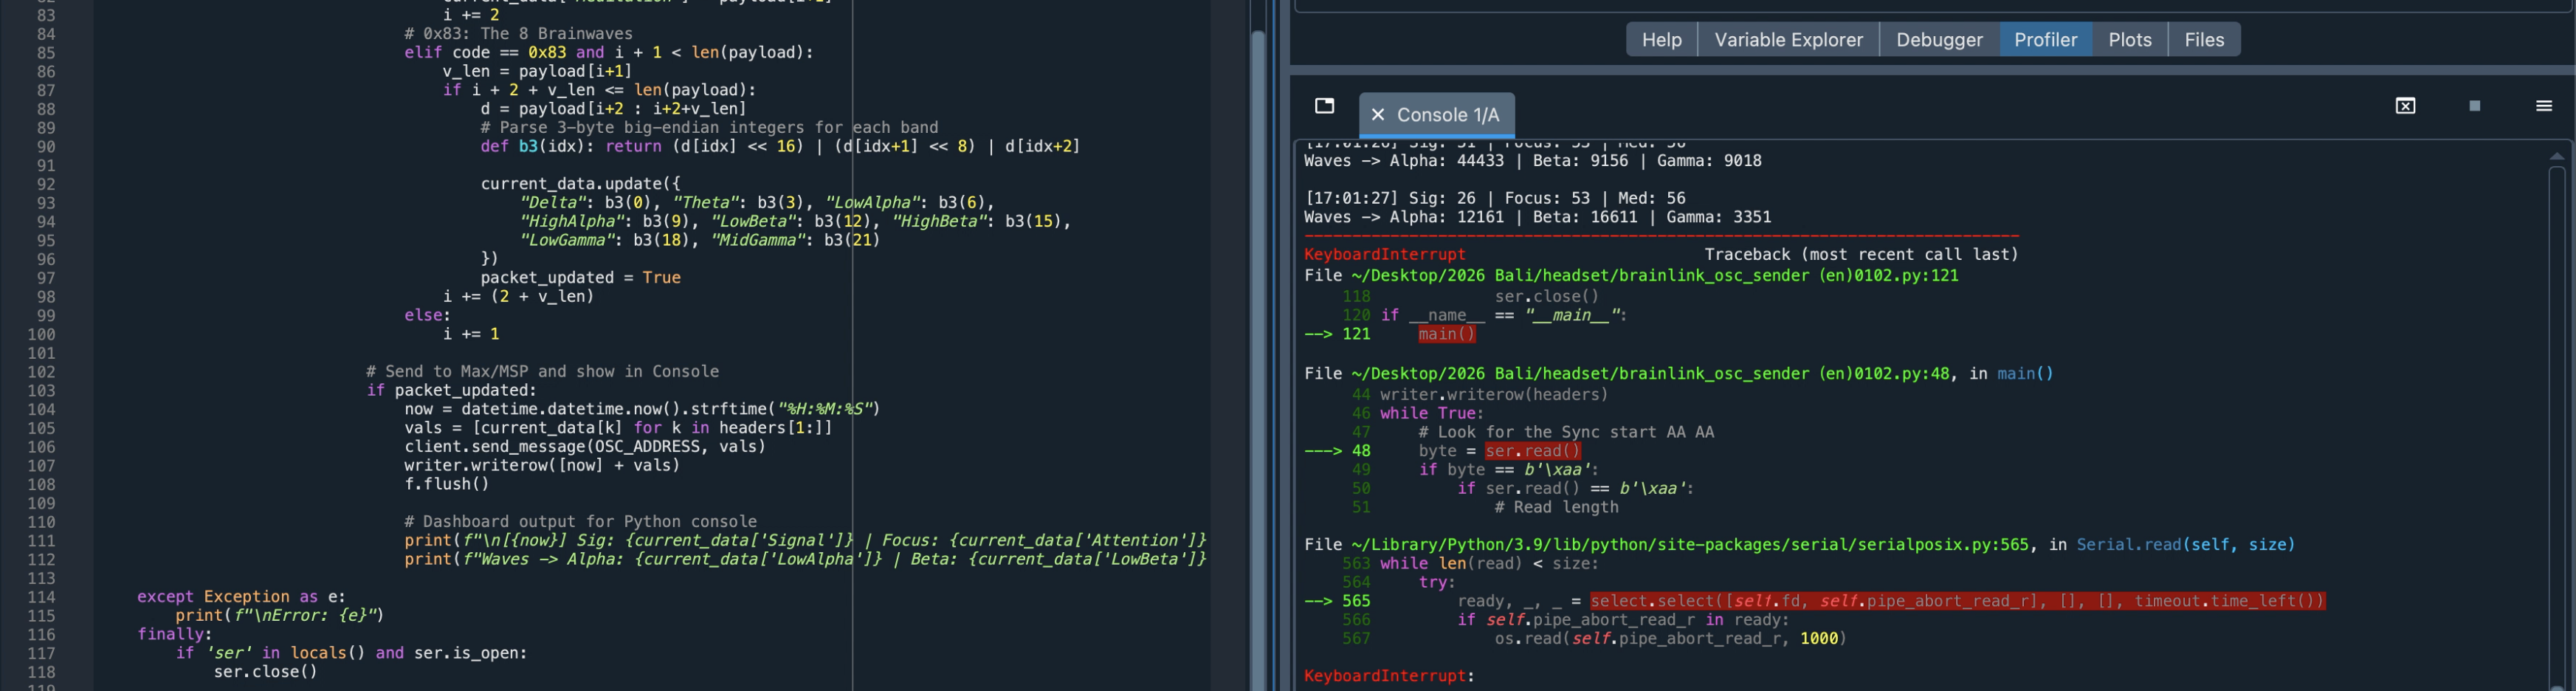Close the Console 1/A tab
This screenshot has height=691, width=2576.
tap(1377, 115)
